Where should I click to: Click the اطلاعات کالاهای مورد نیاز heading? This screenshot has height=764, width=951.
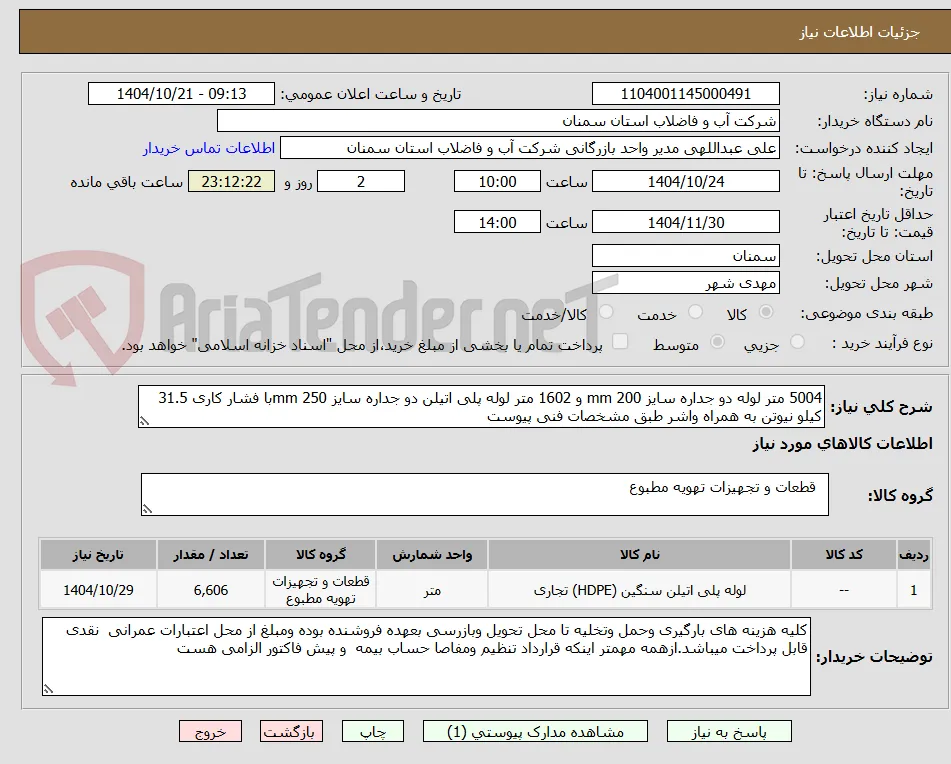tap(842, 444)
